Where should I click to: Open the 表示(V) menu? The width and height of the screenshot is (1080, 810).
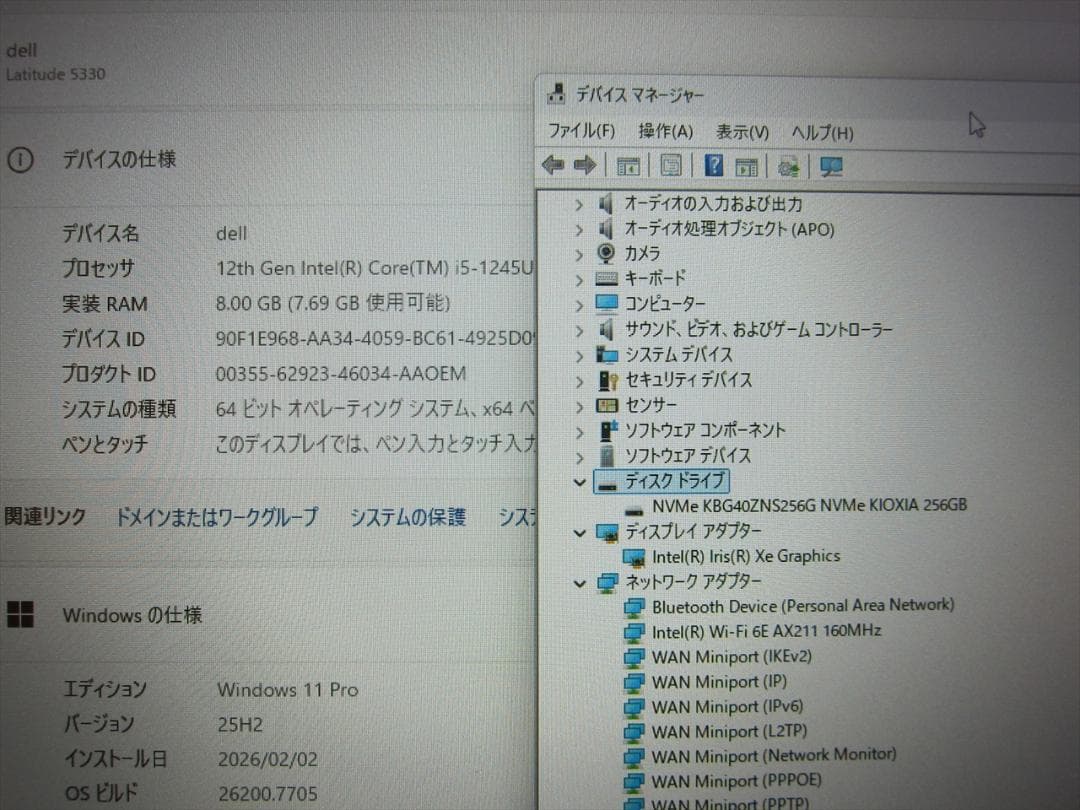tap(743, 131)
